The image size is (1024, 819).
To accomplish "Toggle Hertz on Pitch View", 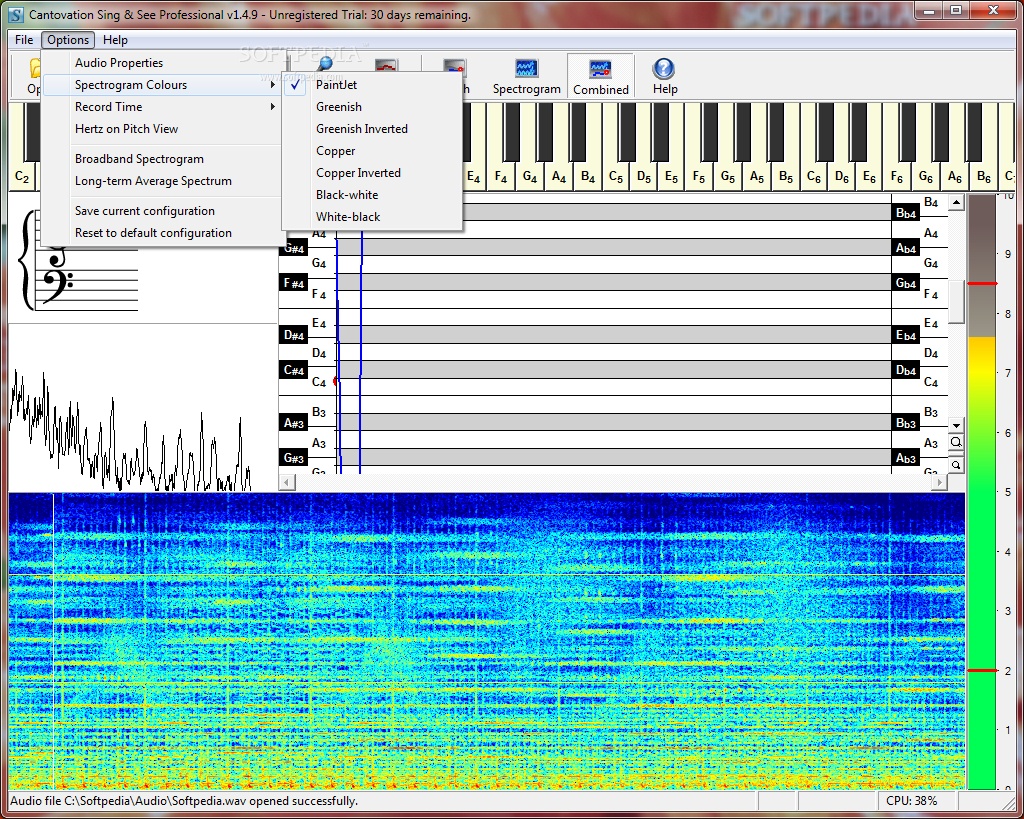I will (x=163, y=129).
